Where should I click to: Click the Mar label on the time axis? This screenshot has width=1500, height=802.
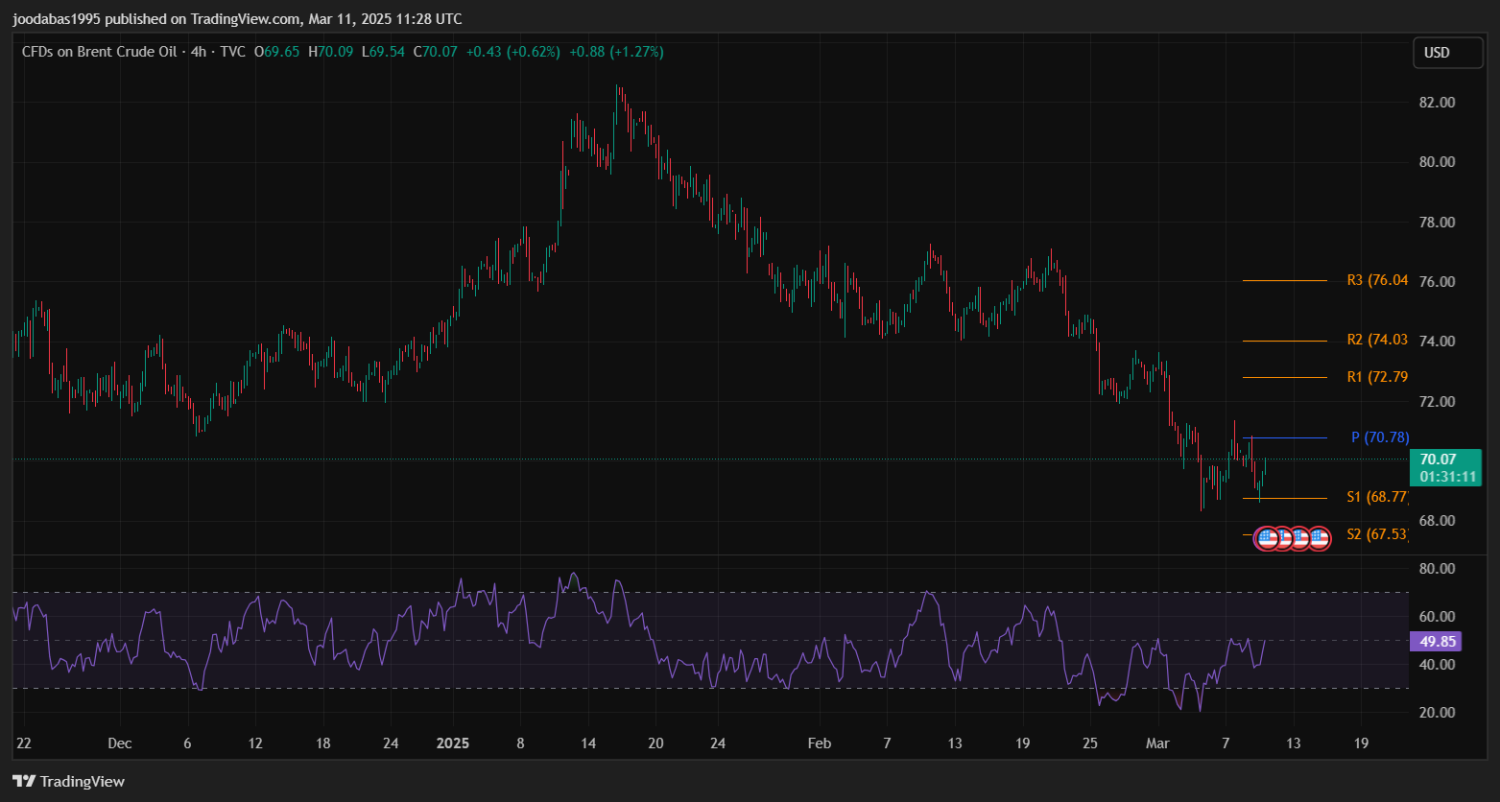coord(1158,744)
